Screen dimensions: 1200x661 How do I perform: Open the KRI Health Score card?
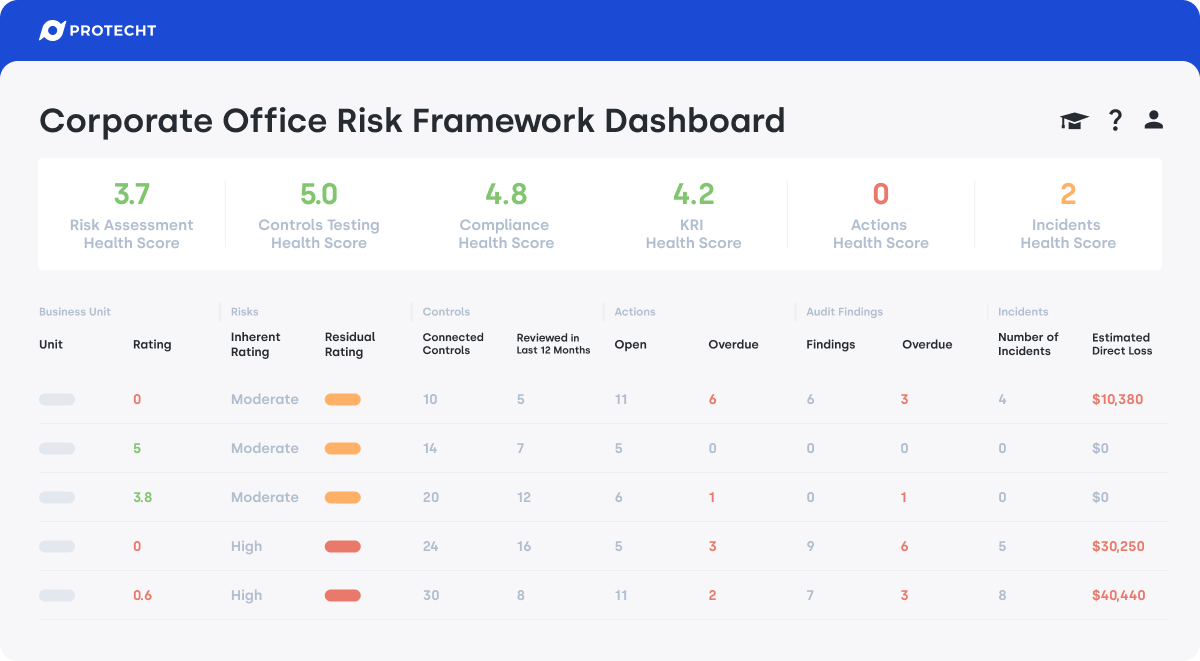click(693, 214)
